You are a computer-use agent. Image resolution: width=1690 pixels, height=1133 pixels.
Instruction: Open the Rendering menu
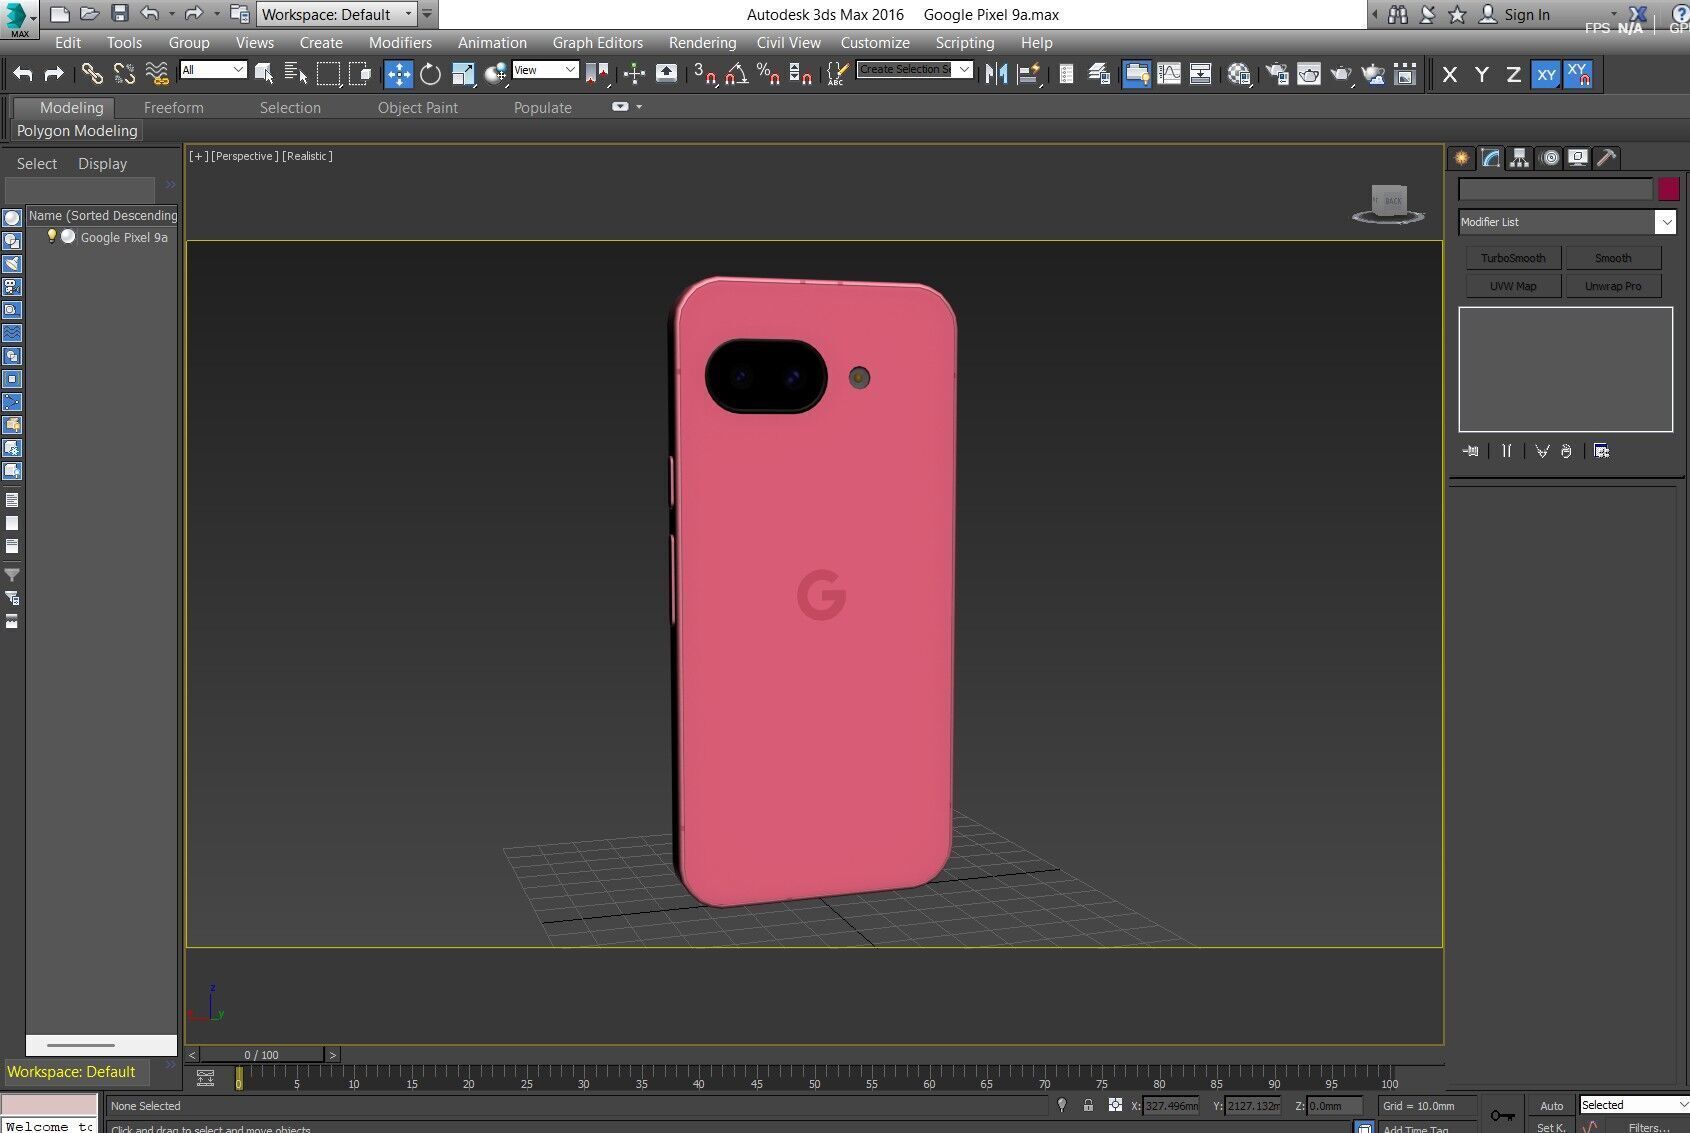click(702, 43)
